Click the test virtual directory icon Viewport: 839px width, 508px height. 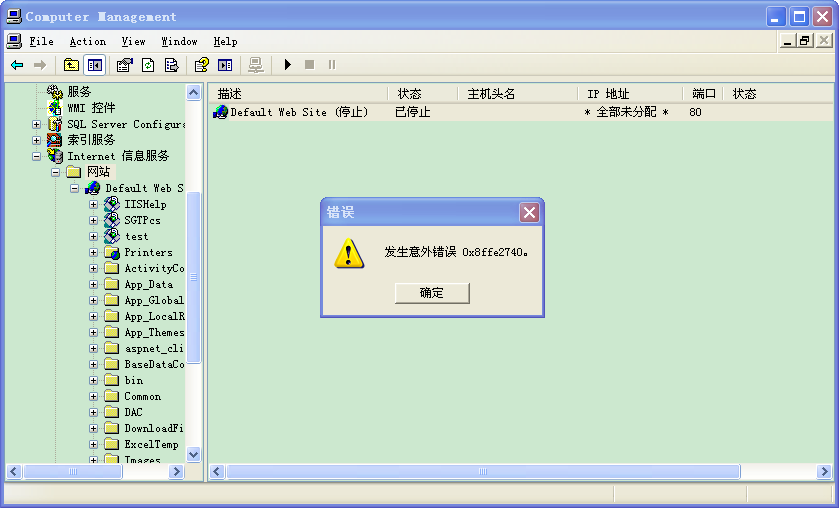coord(112,236)
